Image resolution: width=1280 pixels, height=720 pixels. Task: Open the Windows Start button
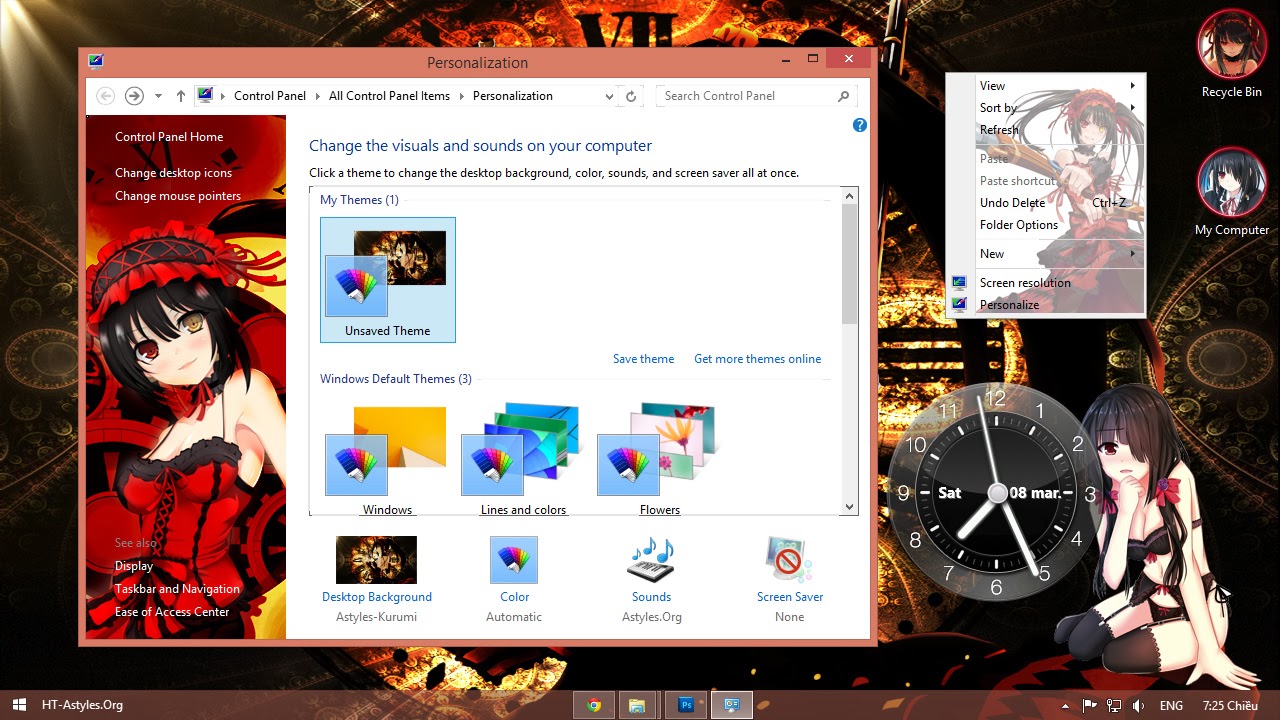click(19, 705)
